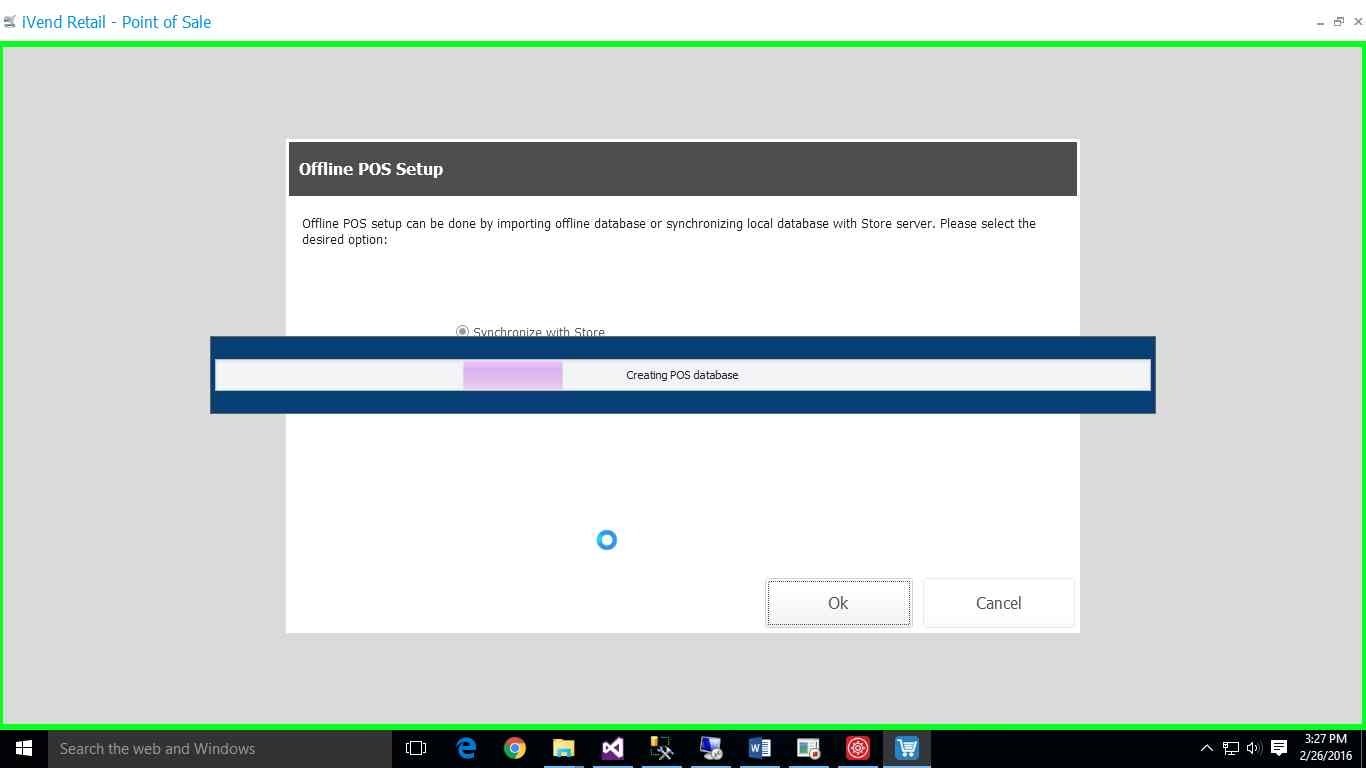Screen dimensions: 1366x768
Task: Click the iVend Retail app icon in title bar
Action: (x=10, y=22)
